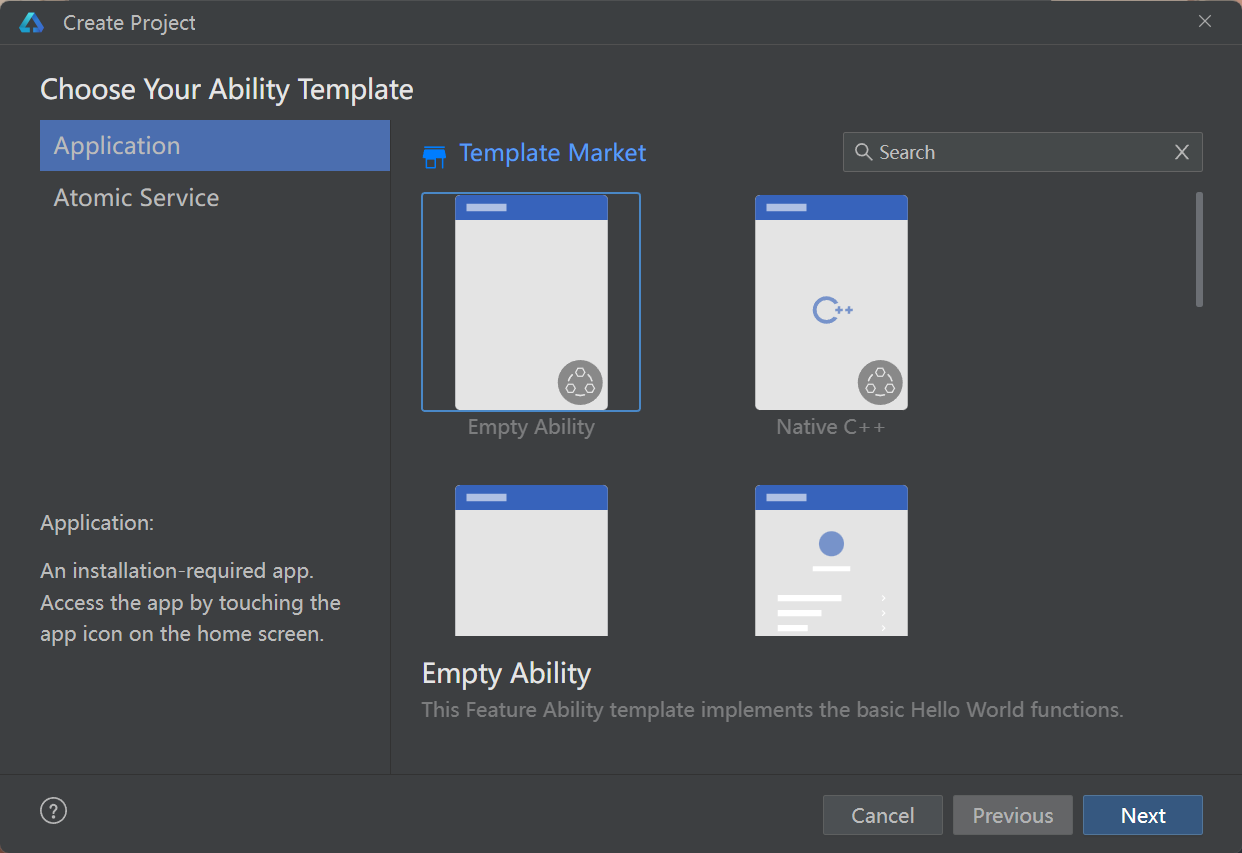Select the Atomic Service category

214,198
